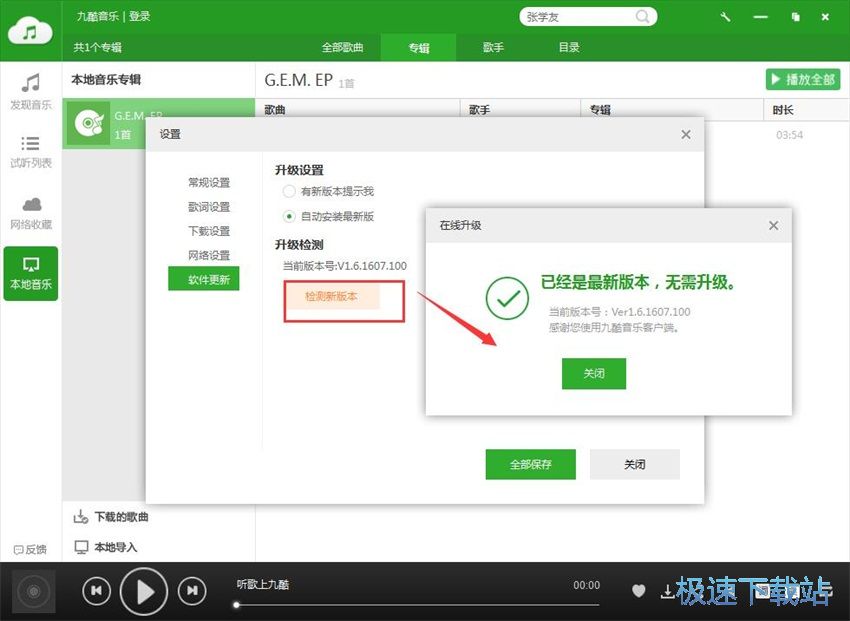Select 自动安装最新版 radio option
The image size is (850, 621).
click(289, 217)
